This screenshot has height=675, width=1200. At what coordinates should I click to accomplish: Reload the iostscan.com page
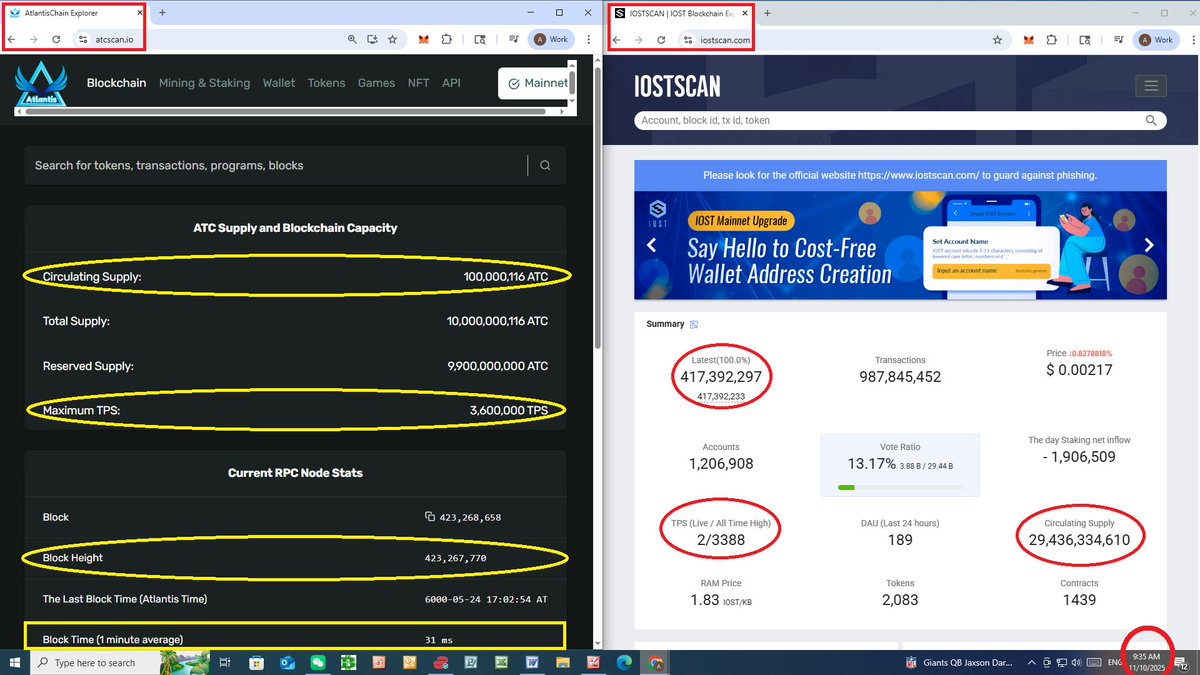pos(661,40)
